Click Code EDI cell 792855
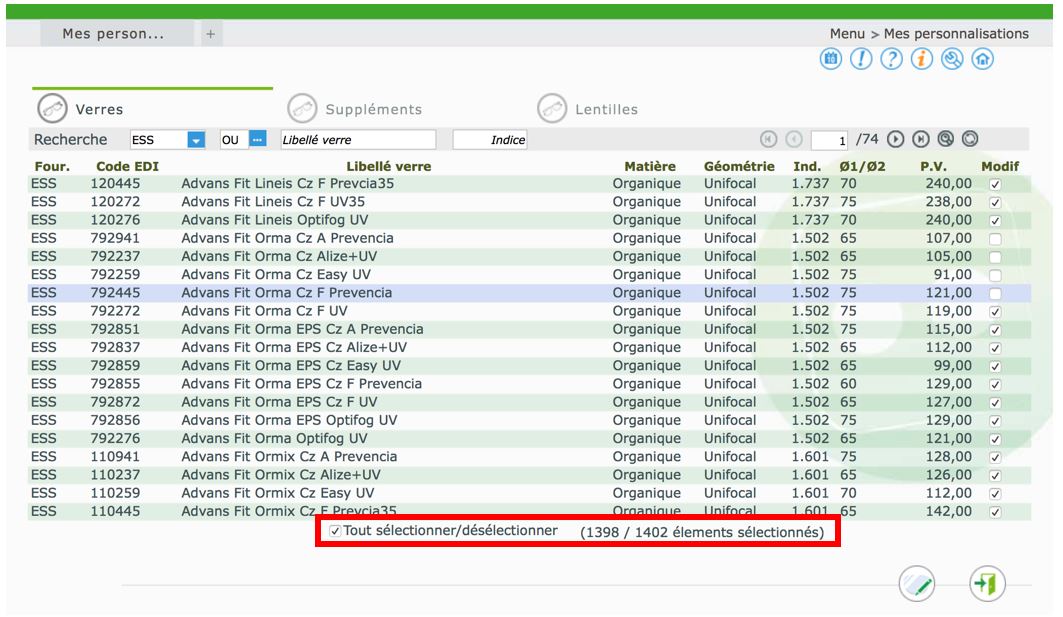This screenshot has width=1063, height=617. (x=115, y=384)
